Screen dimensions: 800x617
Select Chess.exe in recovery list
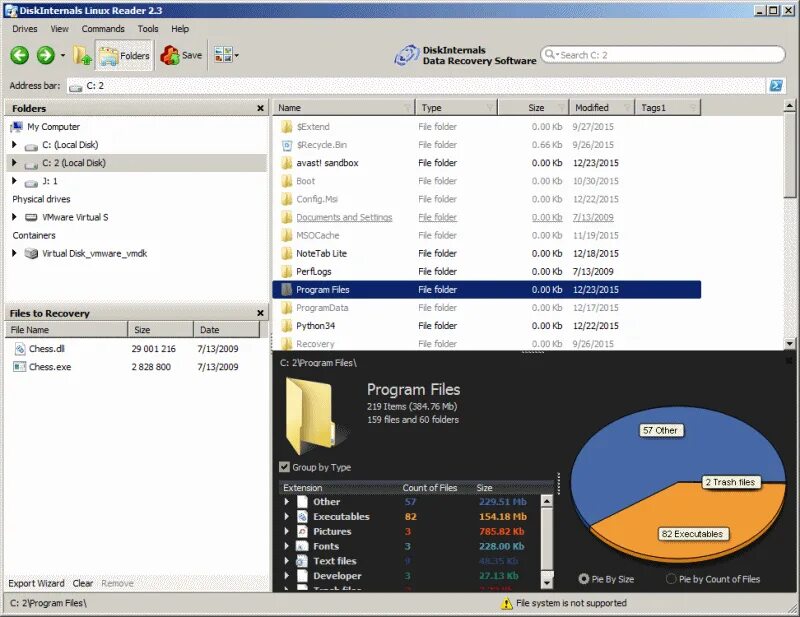pyautogui.click(x=50, y=366)
